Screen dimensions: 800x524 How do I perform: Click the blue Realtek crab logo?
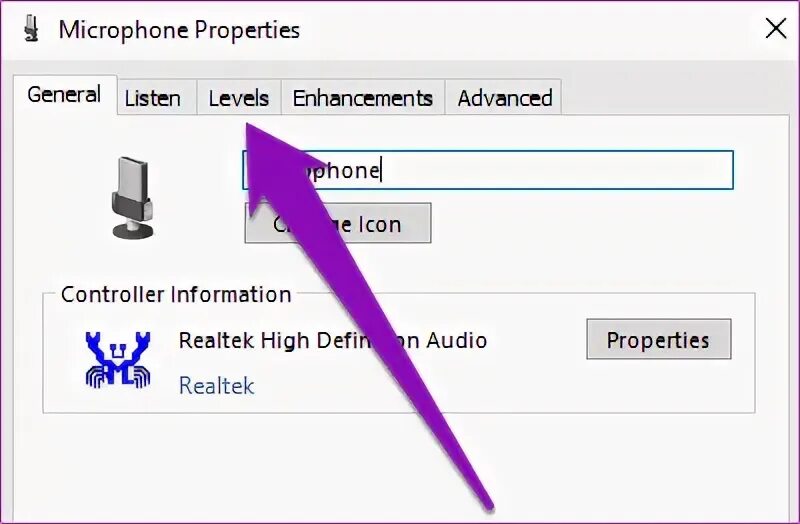[118, 360]
